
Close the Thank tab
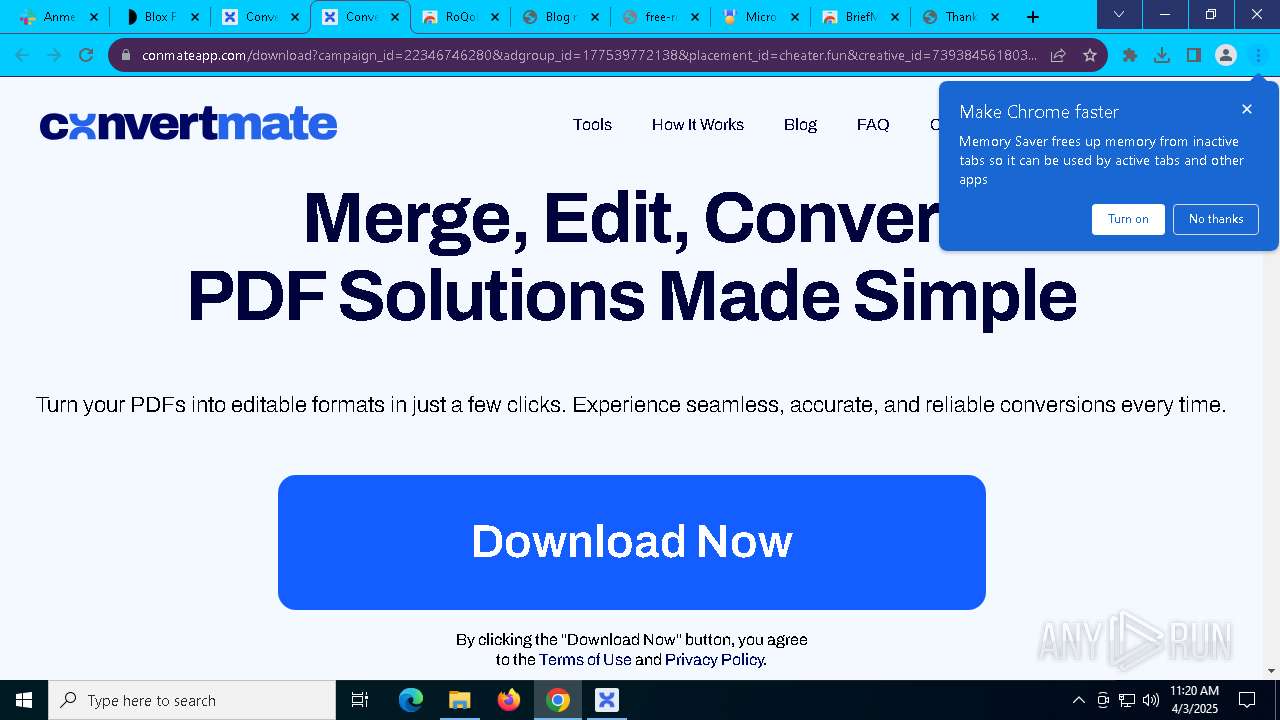point(995,17)
